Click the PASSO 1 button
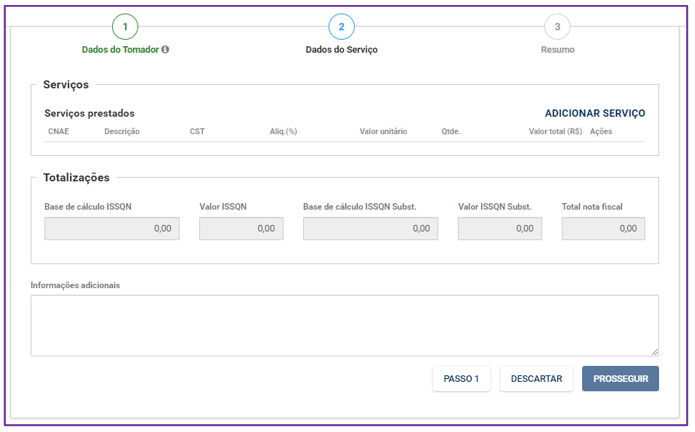 click(x=461, y=379)
